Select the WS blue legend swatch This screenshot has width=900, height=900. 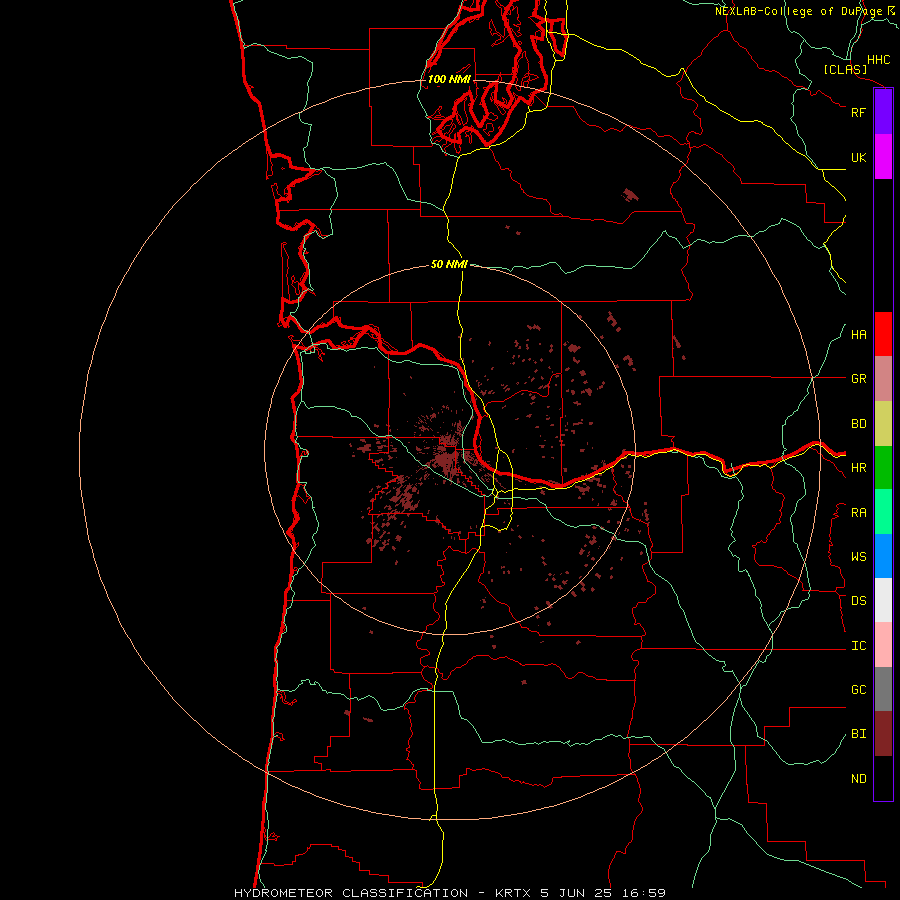tap(883, 556)
